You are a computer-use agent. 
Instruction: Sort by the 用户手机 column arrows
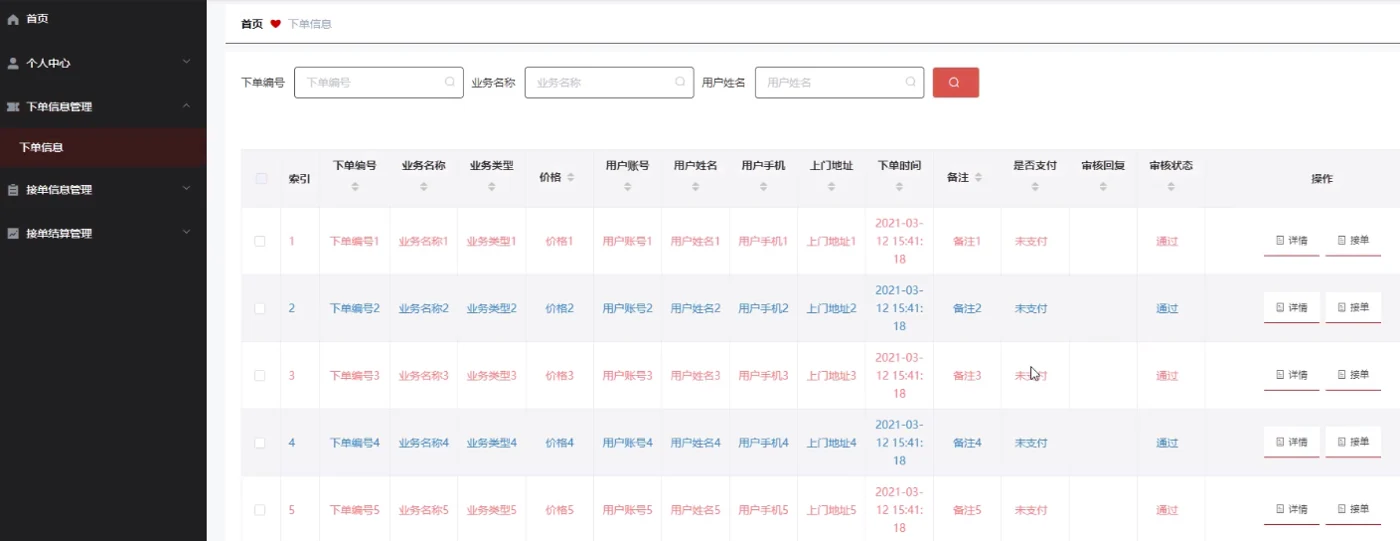763,186
